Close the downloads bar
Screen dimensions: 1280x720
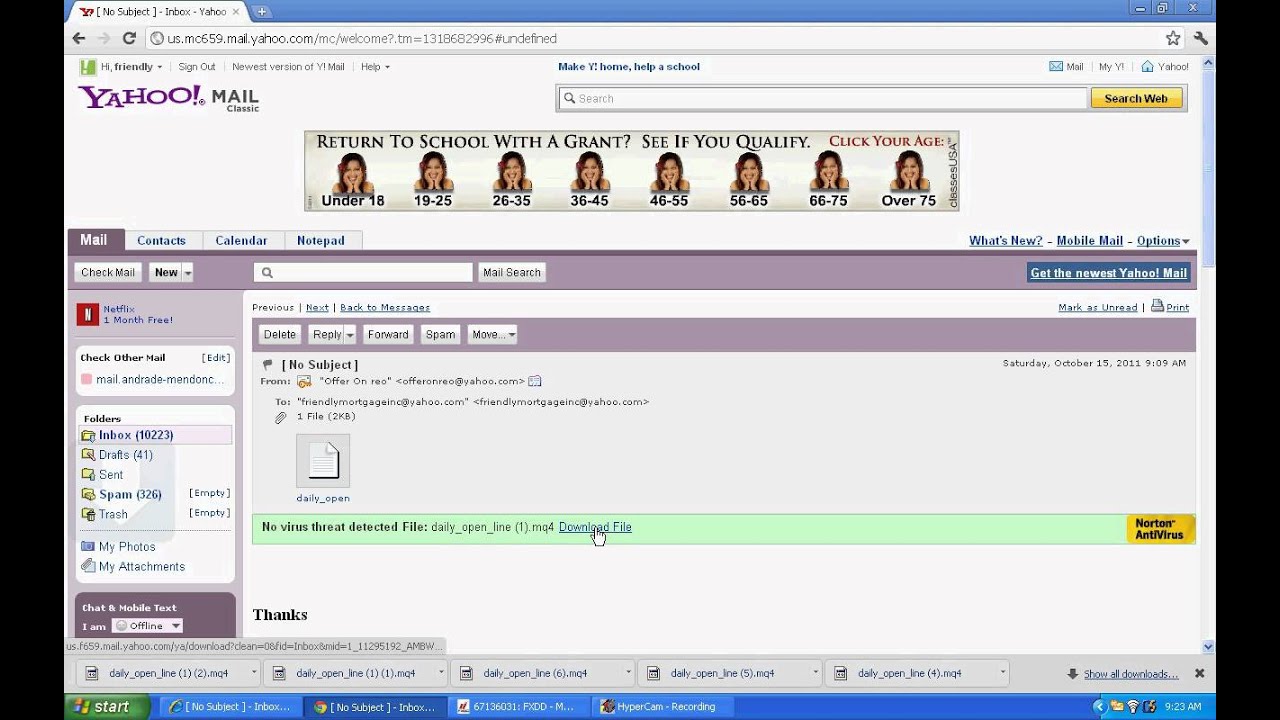(x=1199, y=674)
